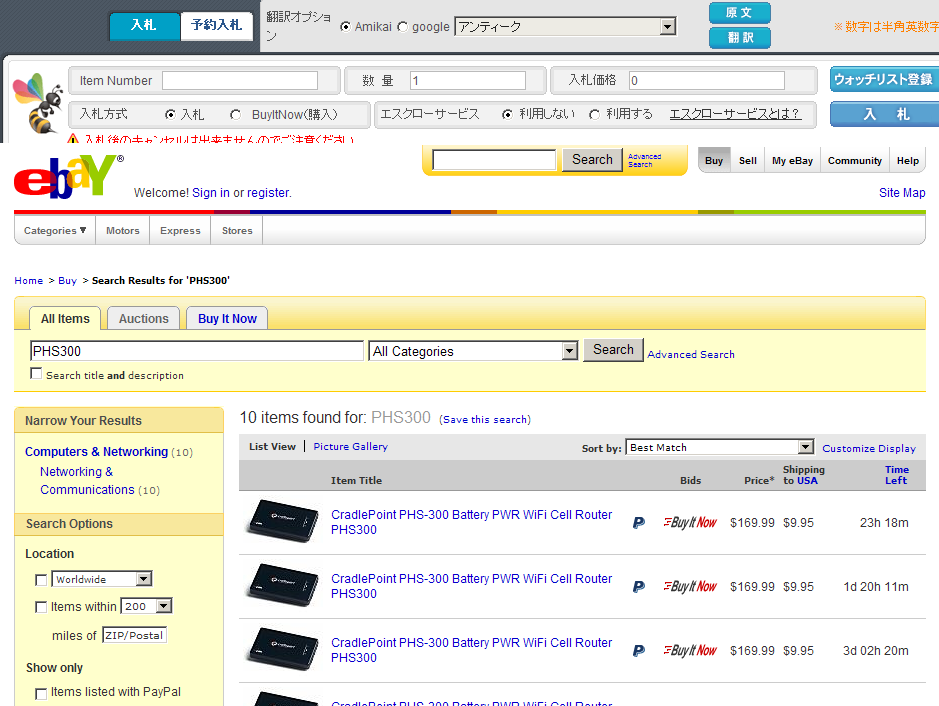This screenshot has height=706, width=939.
Task: Click the 翻訳 translate button
Action: pos(740,38)
